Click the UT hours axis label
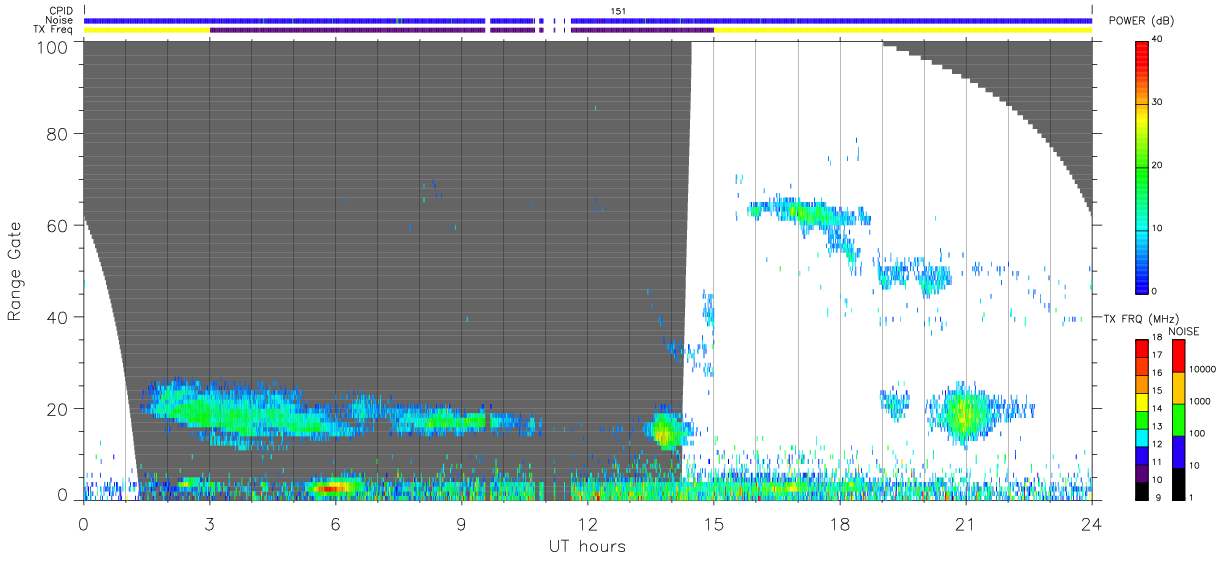The height and width of the screenshot is (567, 1228). [587, 546]
